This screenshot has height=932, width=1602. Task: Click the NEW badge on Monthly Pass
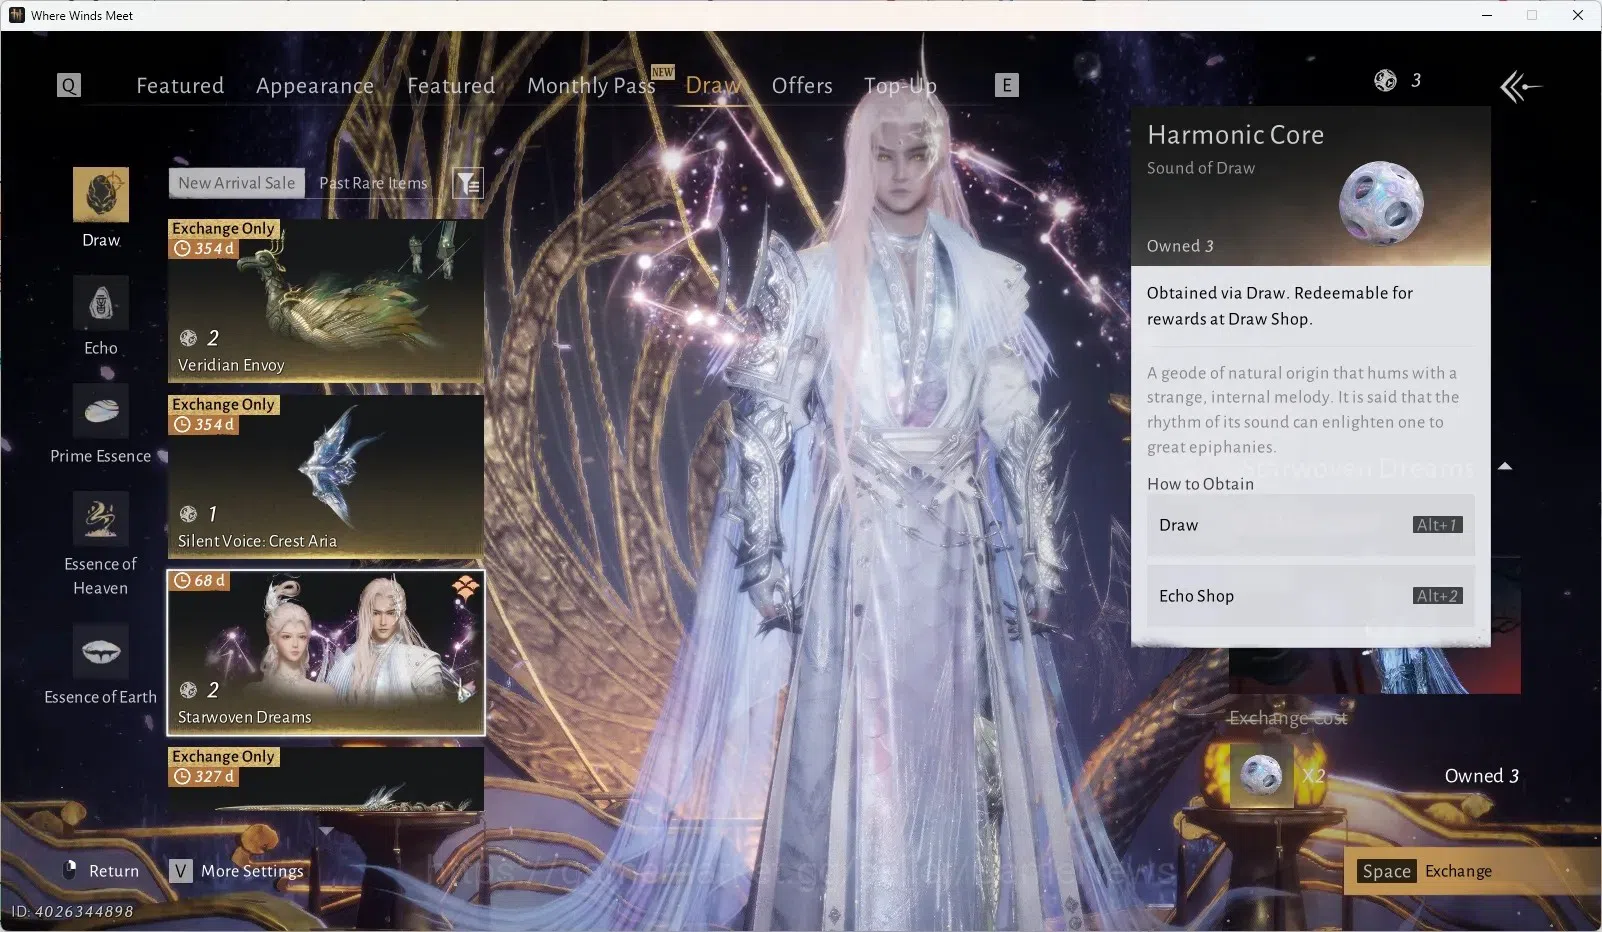pos(662,72)
